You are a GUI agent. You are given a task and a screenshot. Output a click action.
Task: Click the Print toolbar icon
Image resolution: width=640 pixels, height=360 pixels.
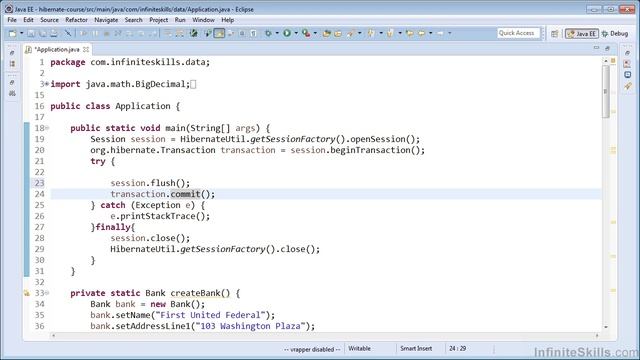[54, 33]
